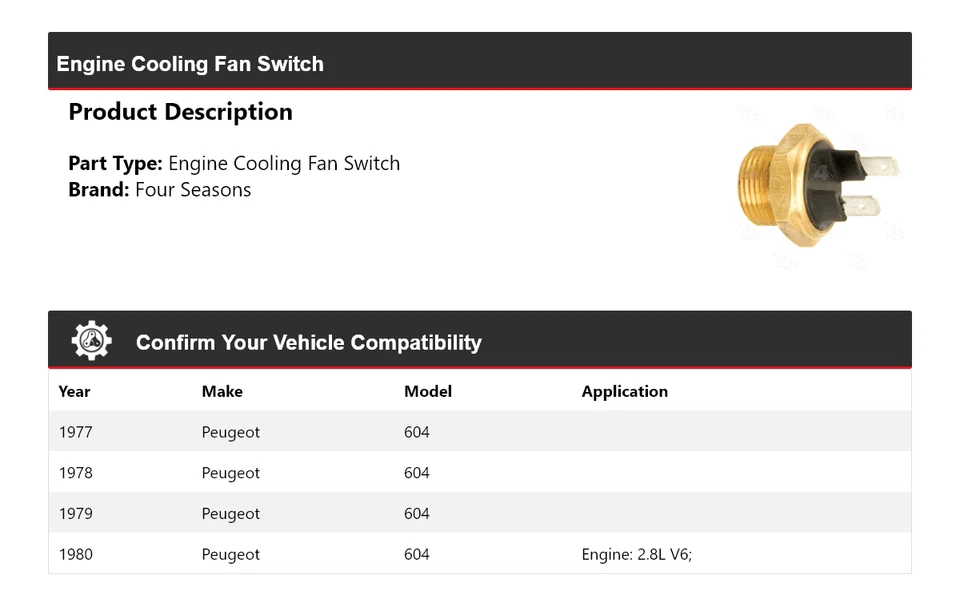The image size is (960, 606).
Task: Click the Year column header
Action: (74, 391)
